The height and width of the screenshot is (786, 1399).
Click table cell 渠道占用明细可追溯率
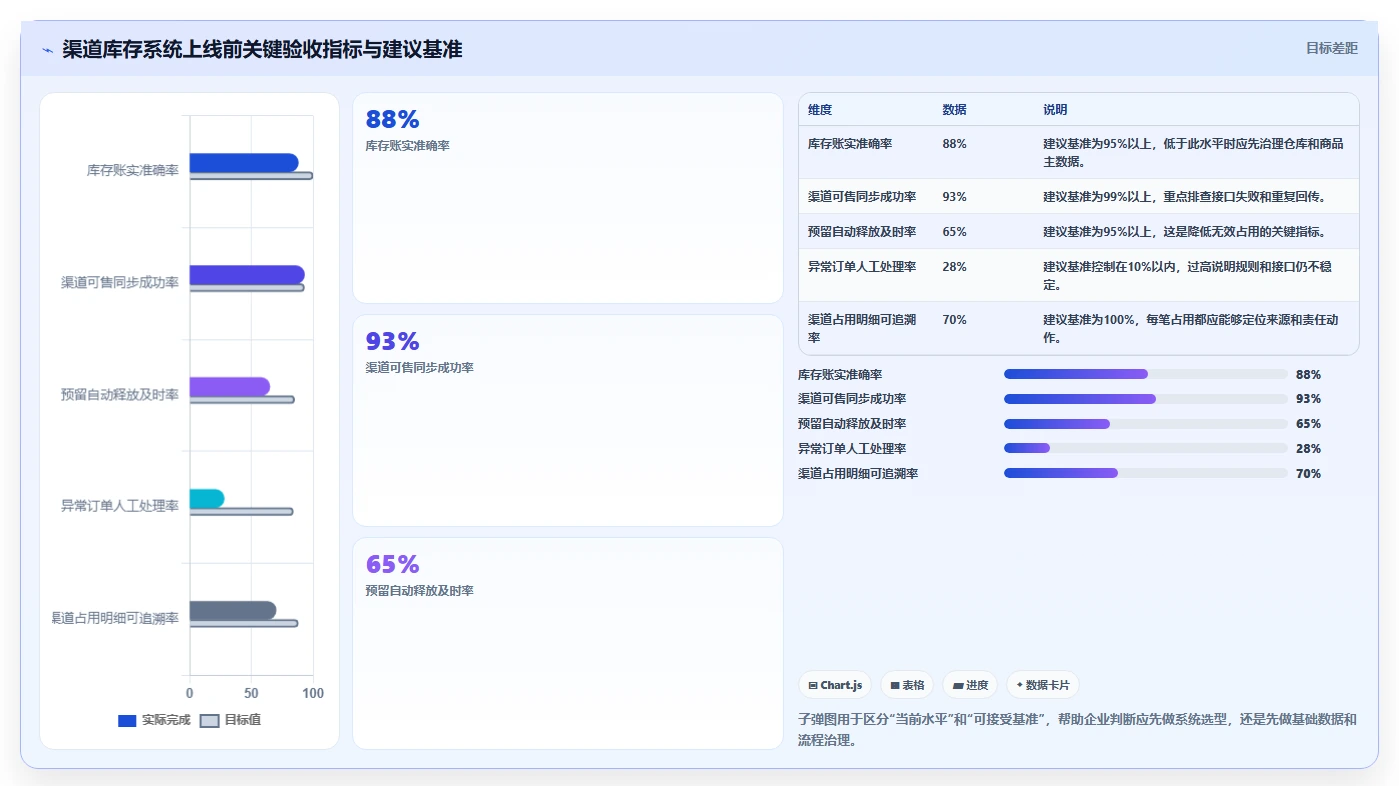[x=868, y=329]
